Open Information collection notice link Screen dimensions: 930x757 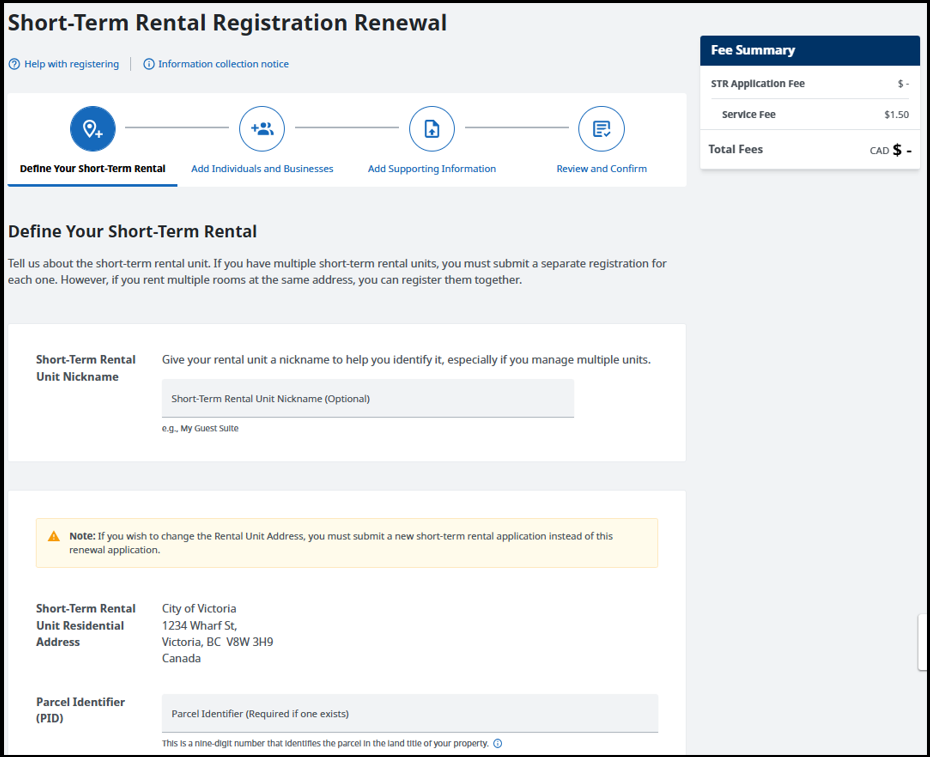click(x=224, y=64)
